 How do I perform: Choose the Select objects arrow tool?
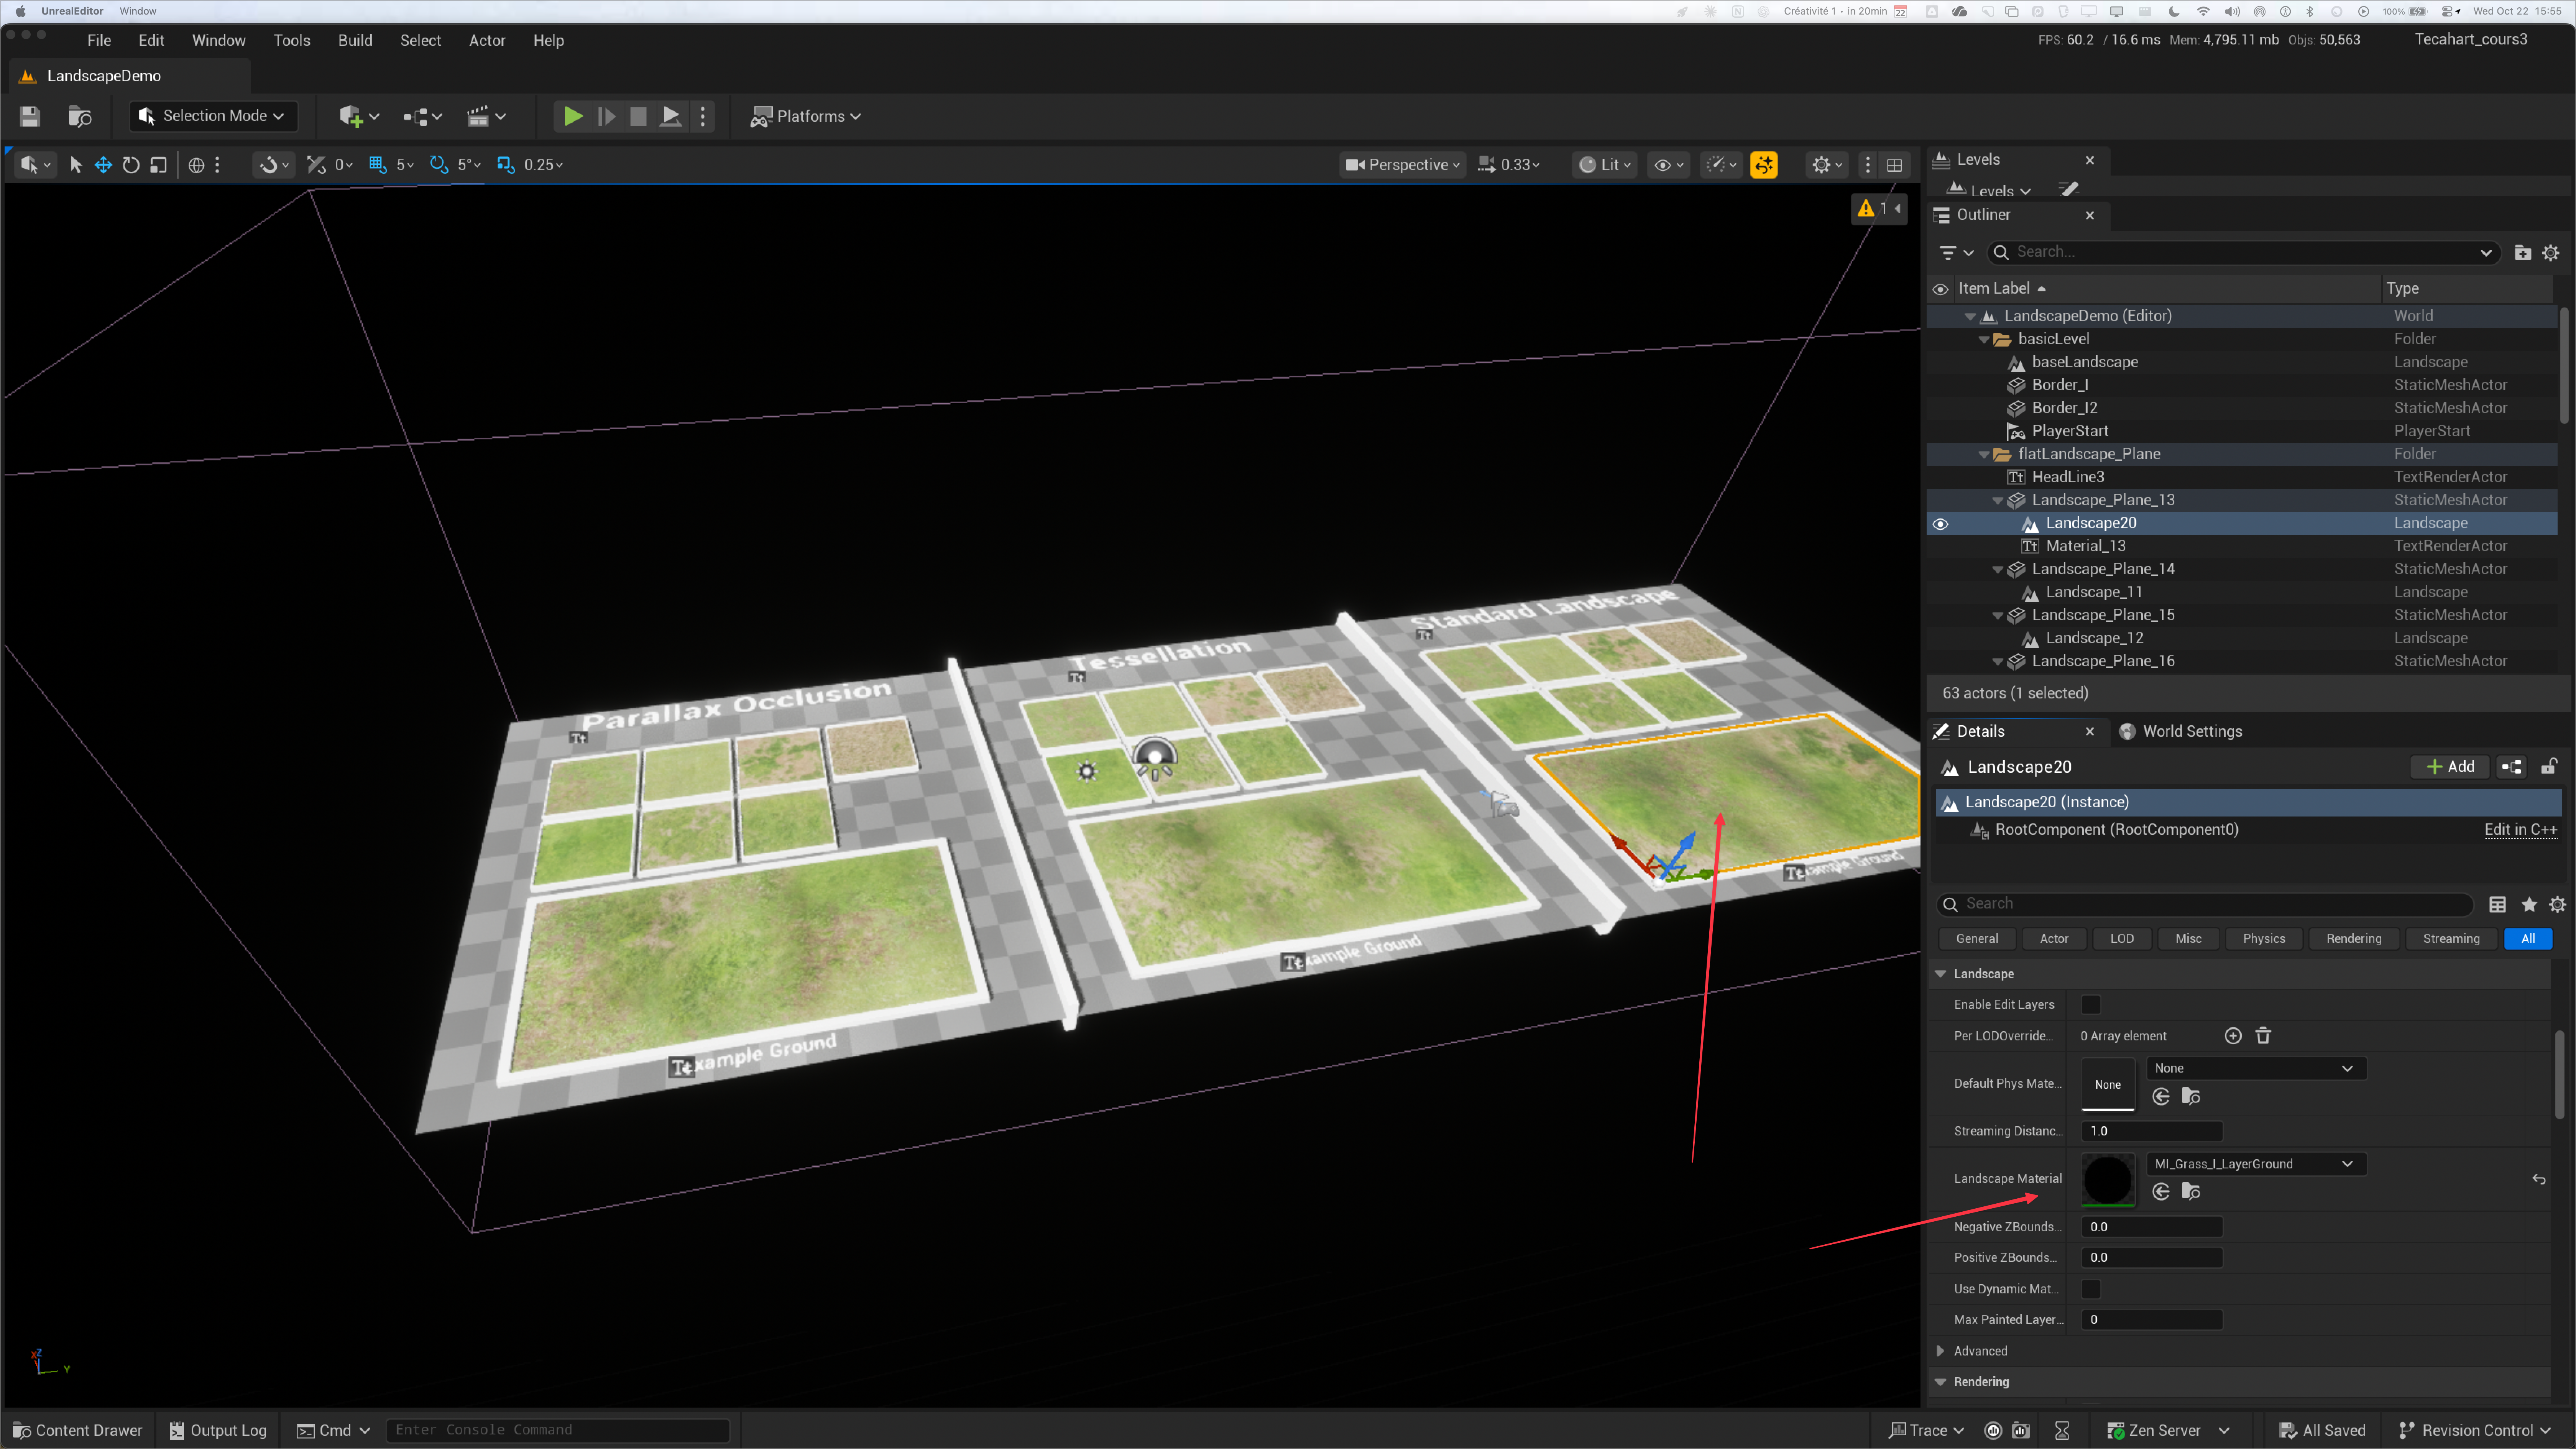click(x=76, y=165)
